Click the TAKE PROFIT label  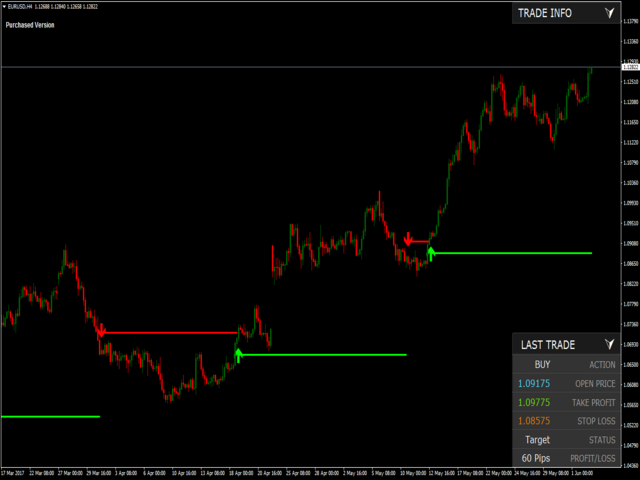pos(593,403)
